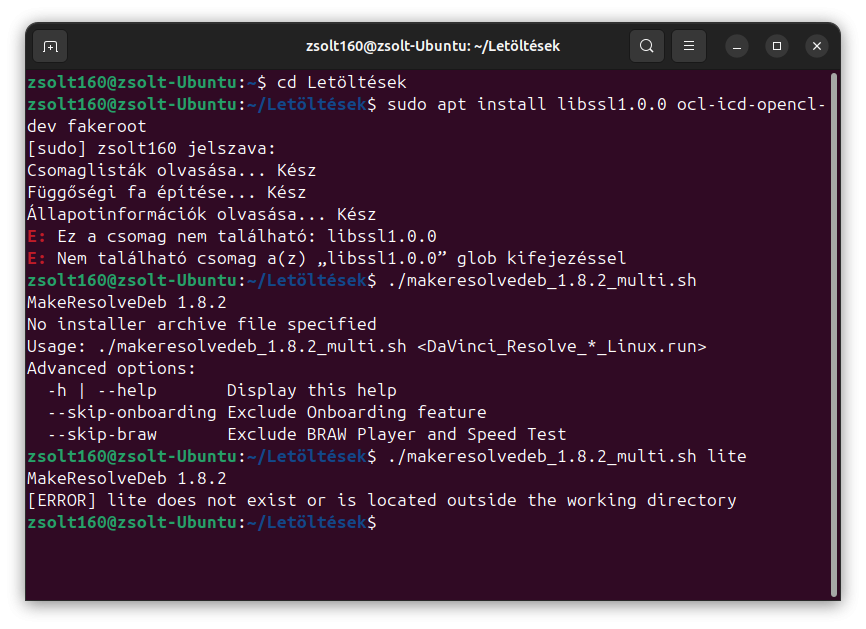Click the search magnifier icon

coord(647,46)
